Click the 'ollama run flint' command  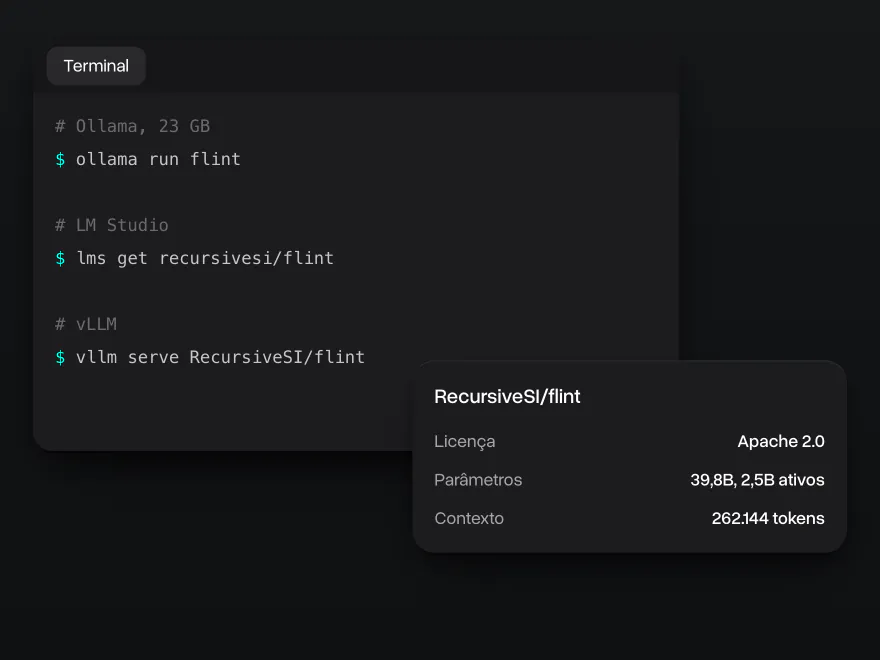click(x=158, y=159)
